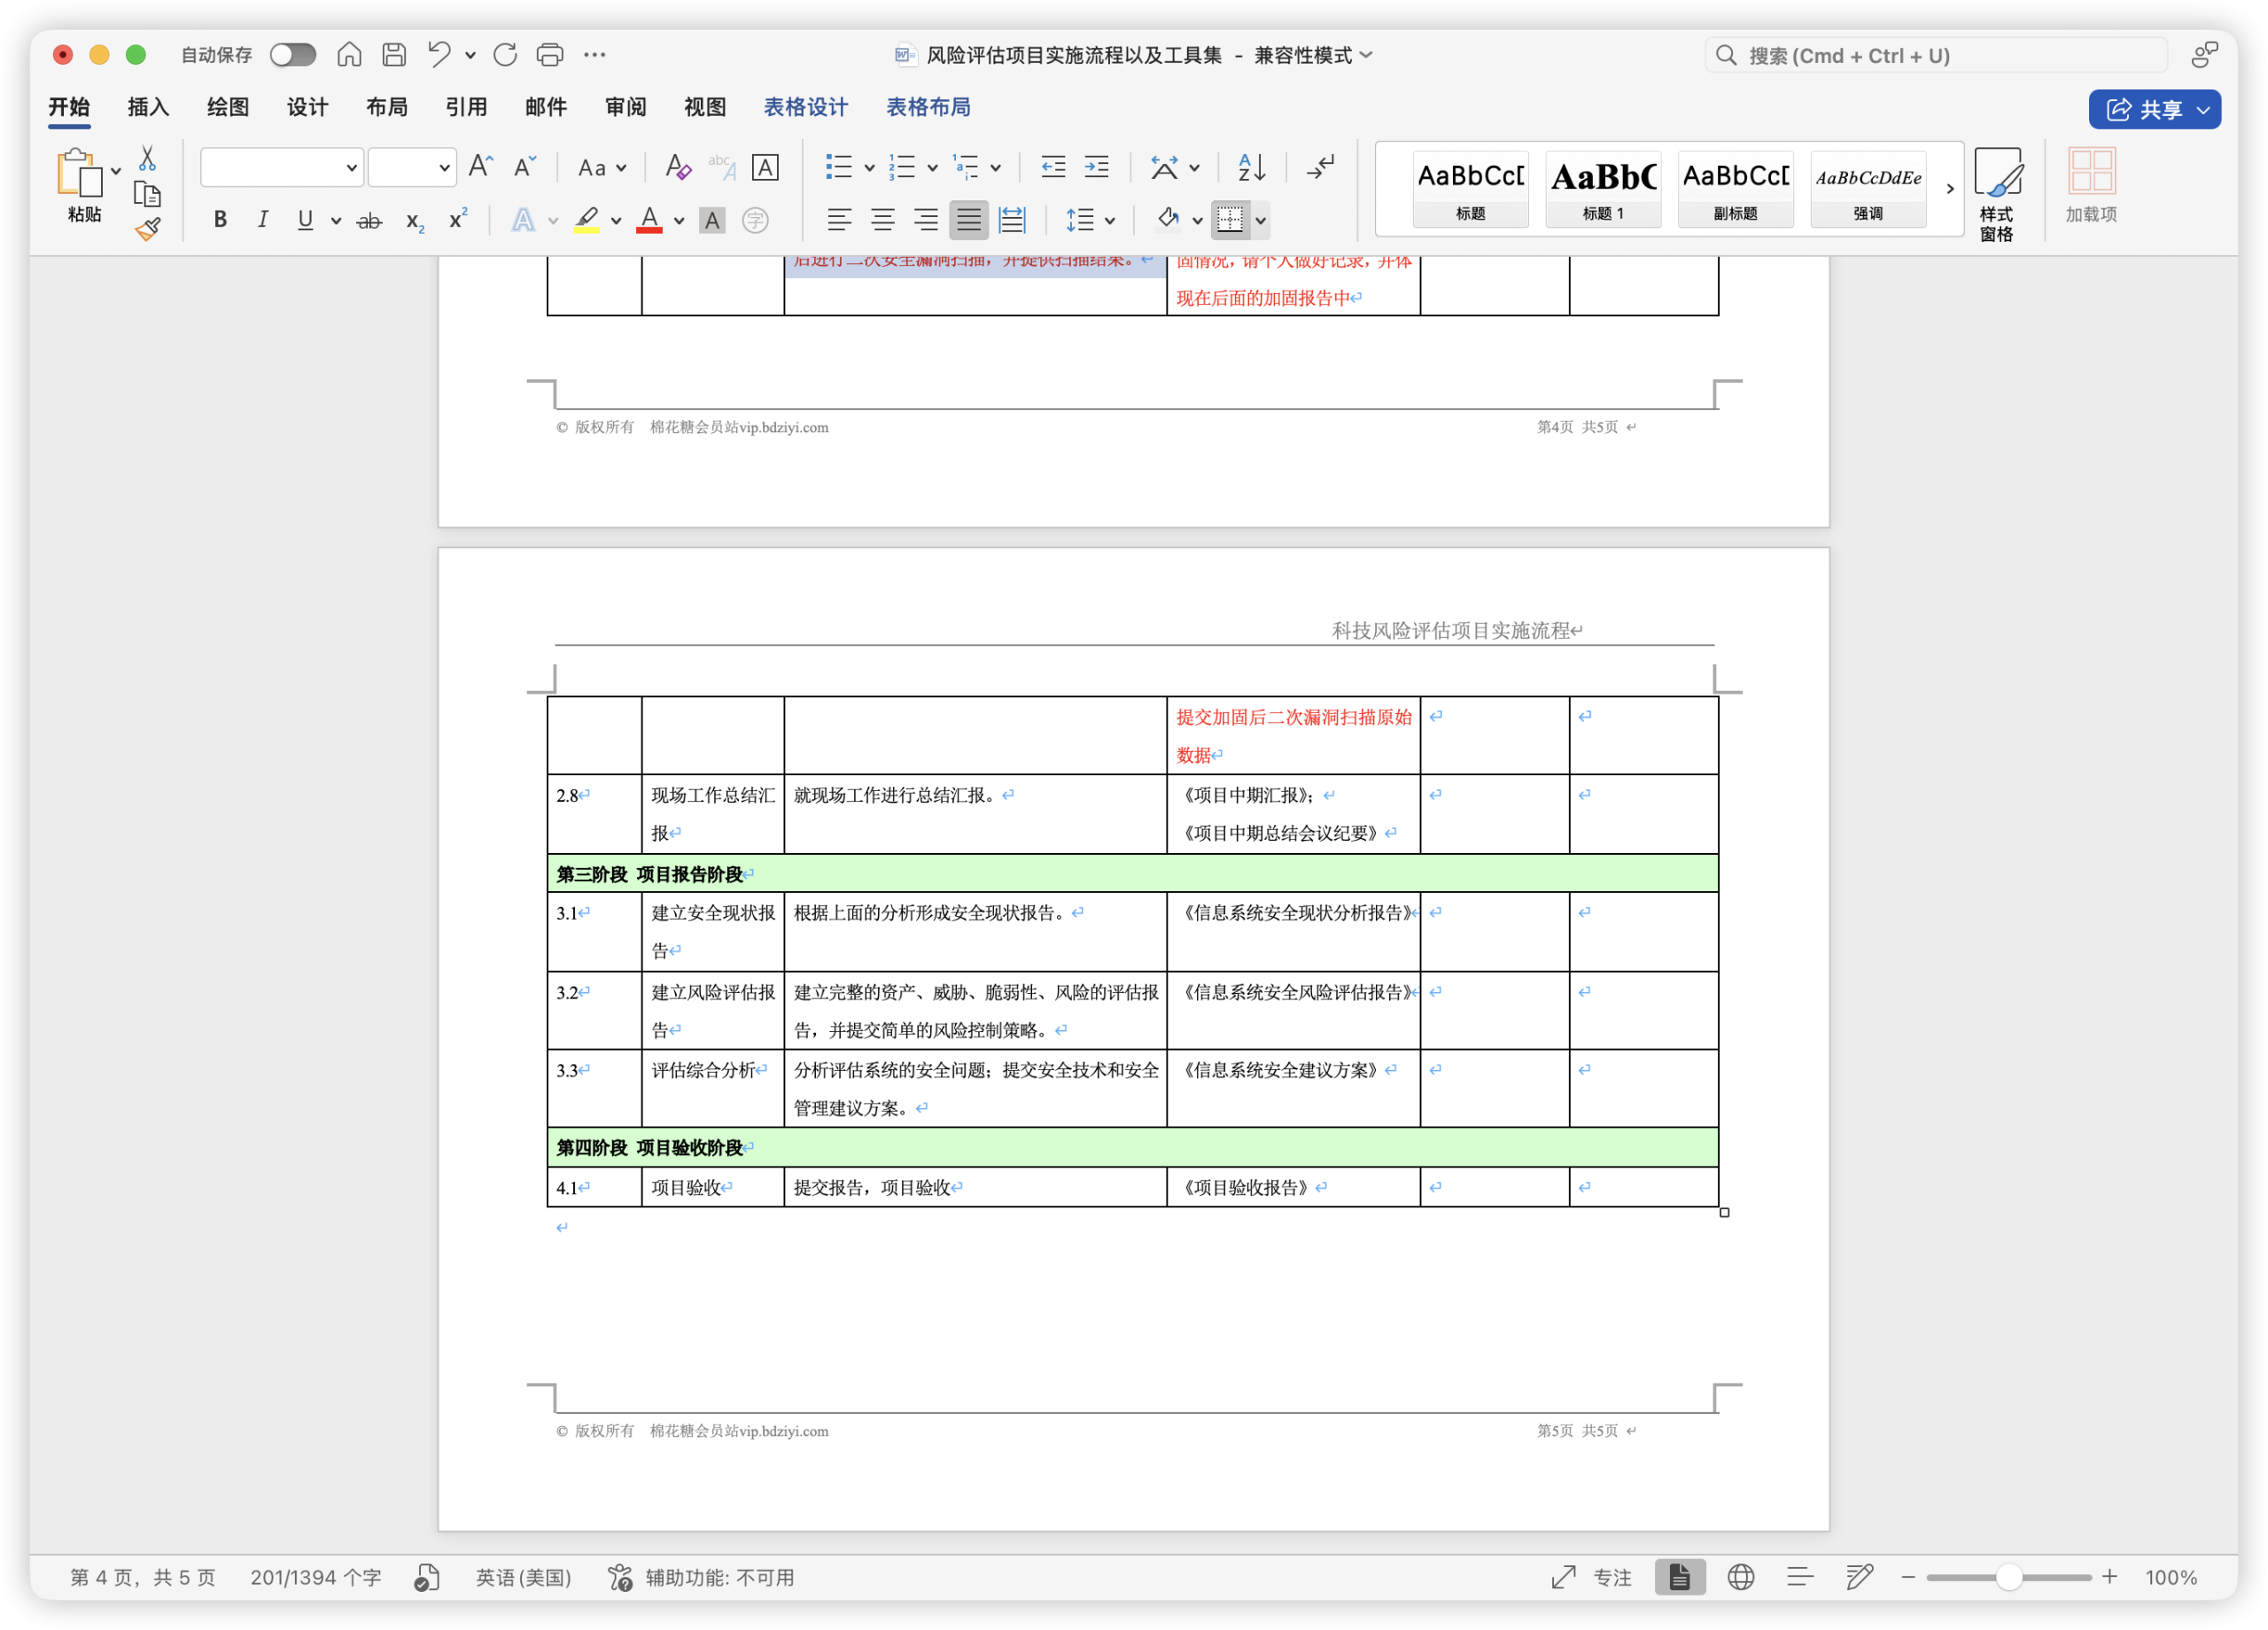Click the Print icon in title bar
Image resolution: width=2268 pixels, height=1630 pixels.
(x=549, y=55)
